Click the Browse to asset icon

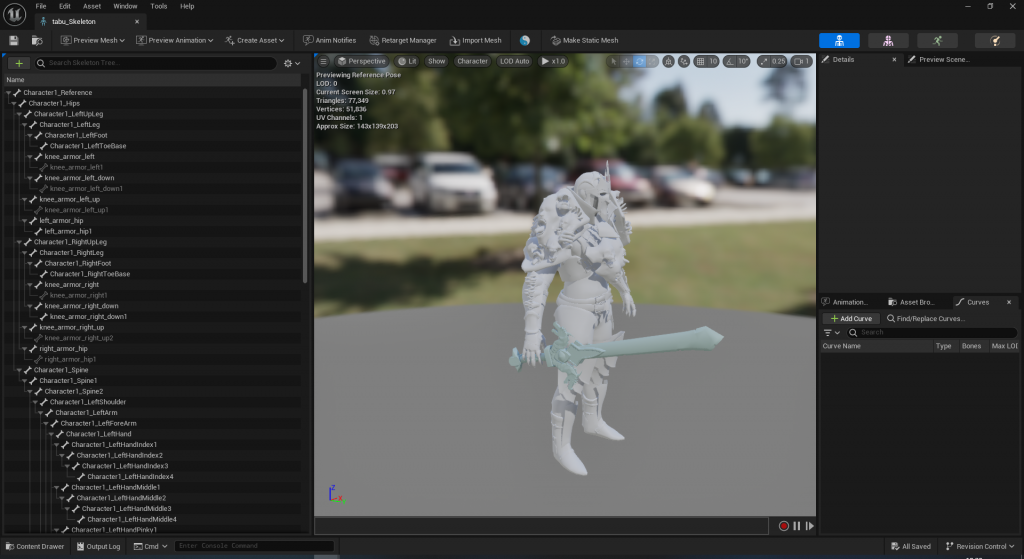point(37,40)
